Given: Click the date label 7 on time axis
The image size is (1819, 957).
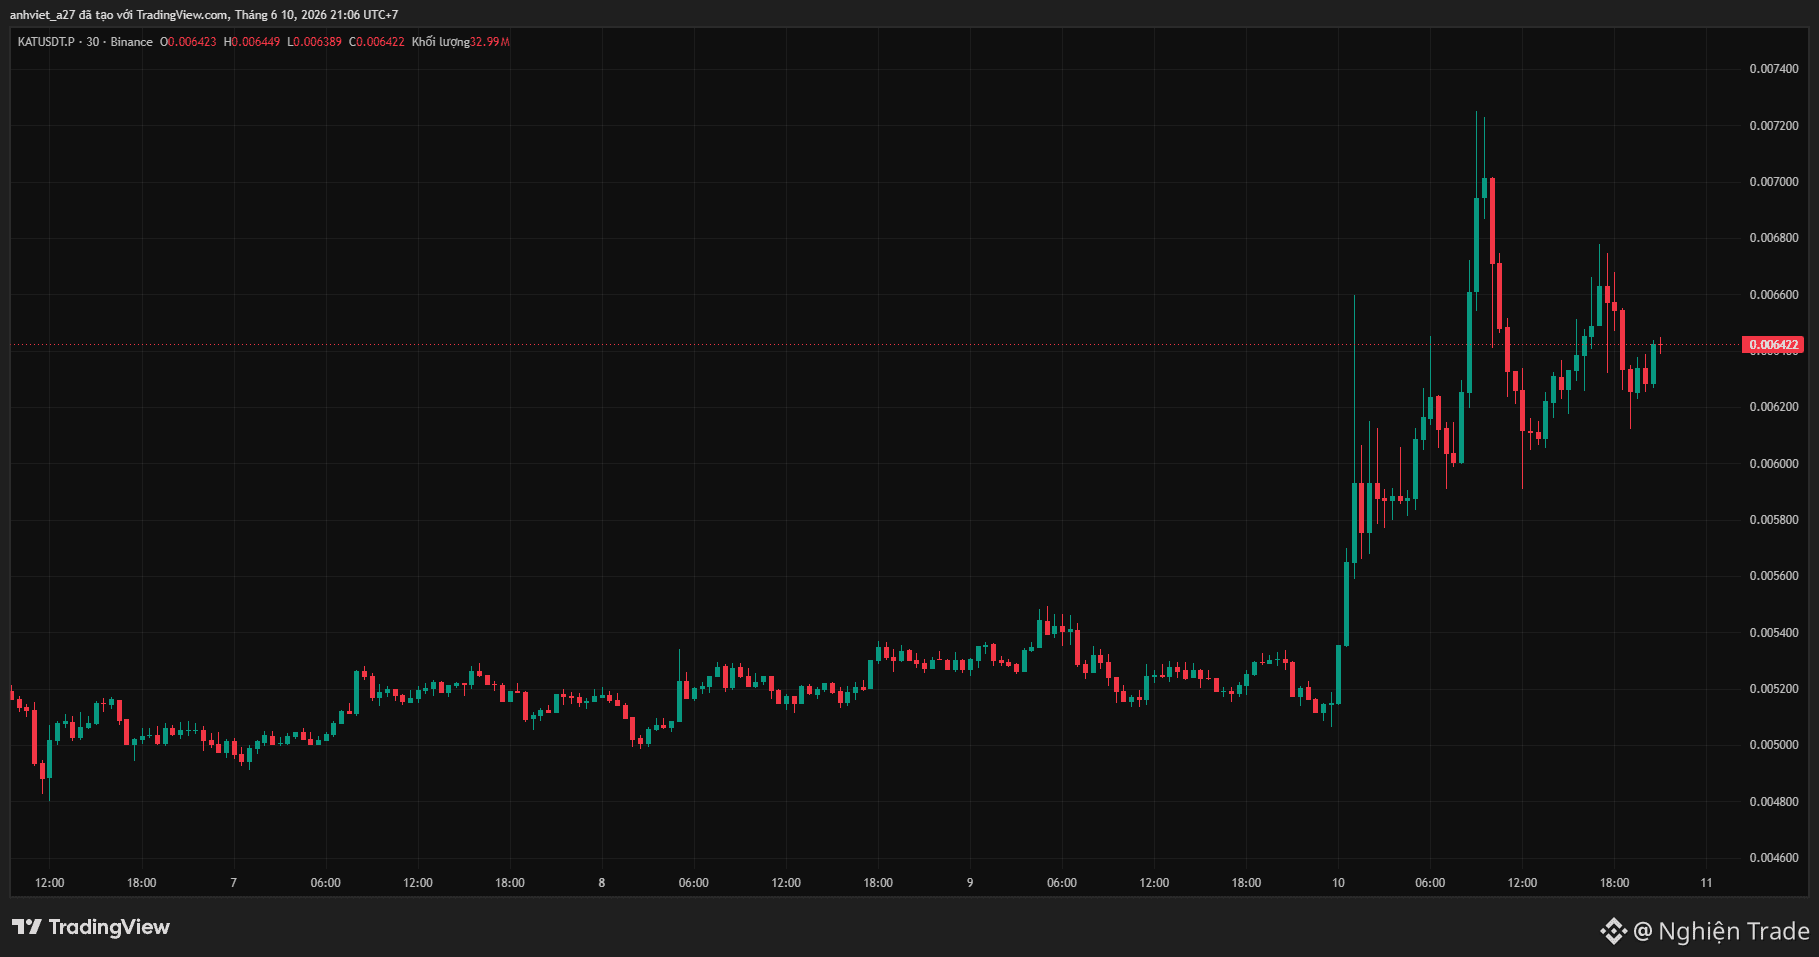Looking at the screenshot, I should 234,883.
